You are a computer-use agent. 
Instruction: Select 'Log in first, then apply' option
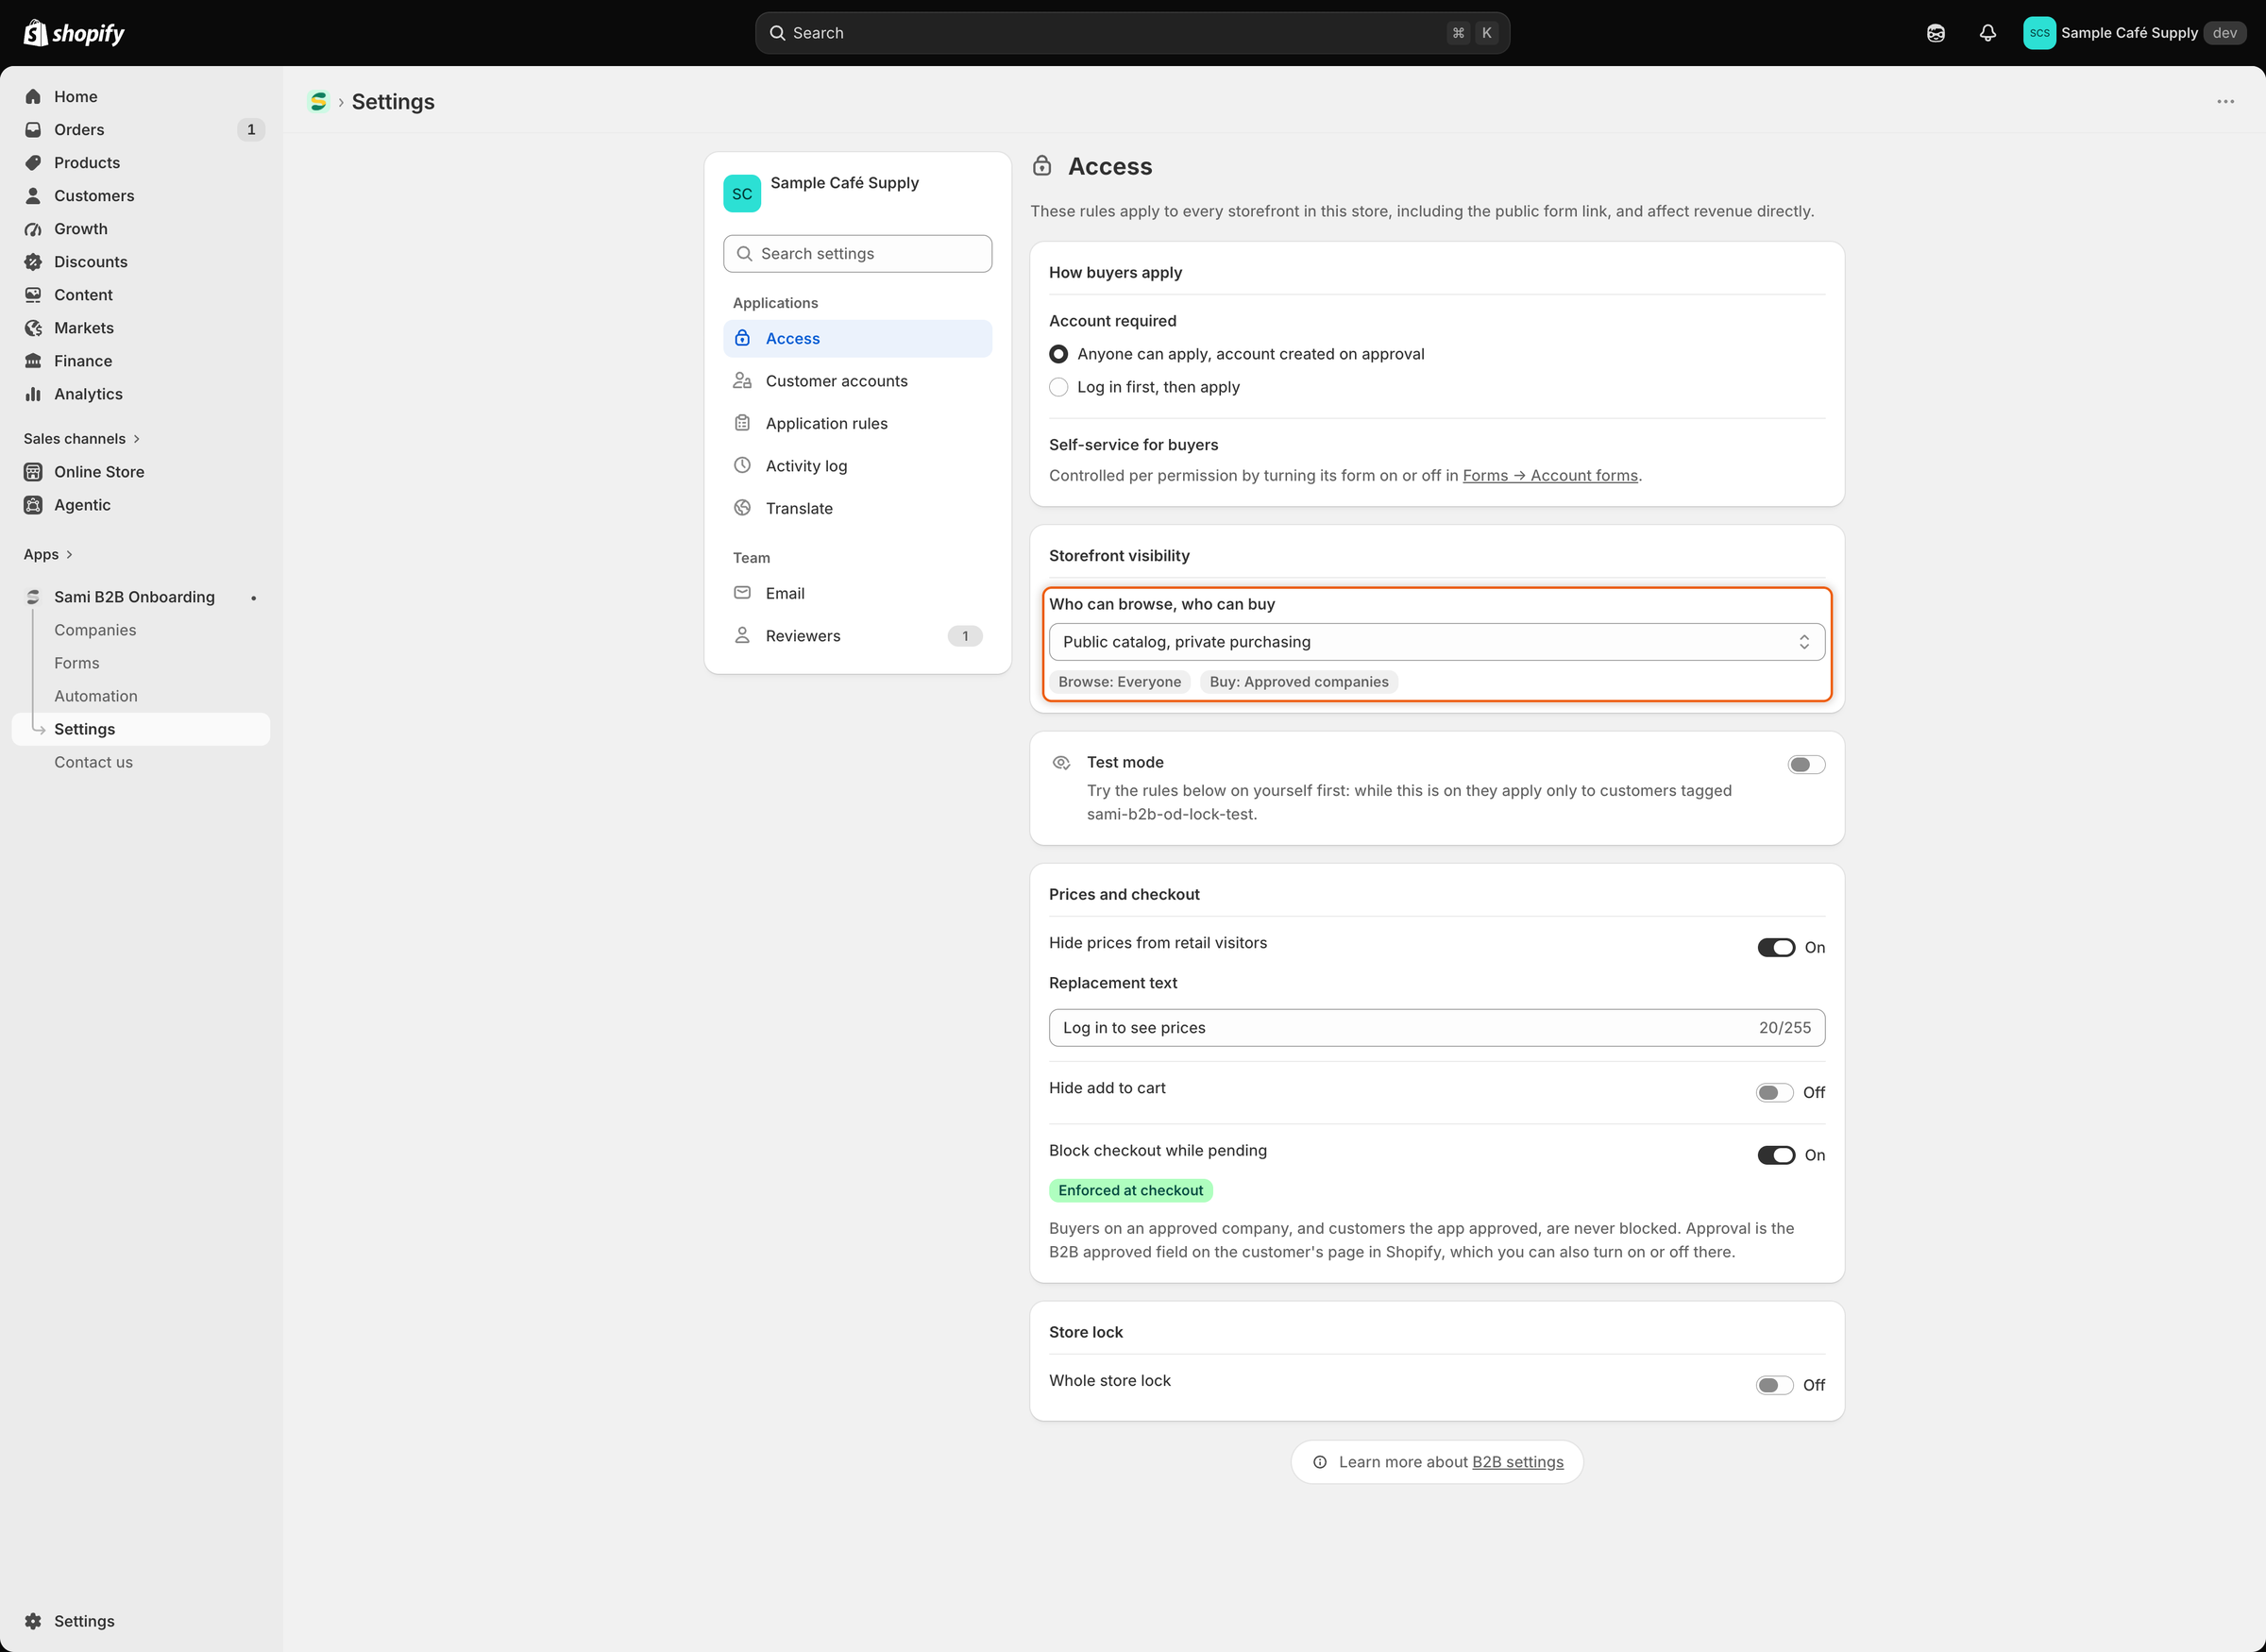[x=1058, y=387]
